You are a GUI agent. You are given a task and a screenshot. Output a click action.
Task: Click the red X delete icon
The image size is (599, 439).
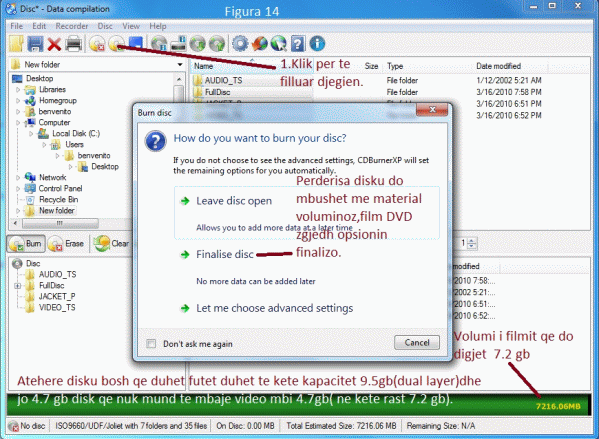coord(54,44)
